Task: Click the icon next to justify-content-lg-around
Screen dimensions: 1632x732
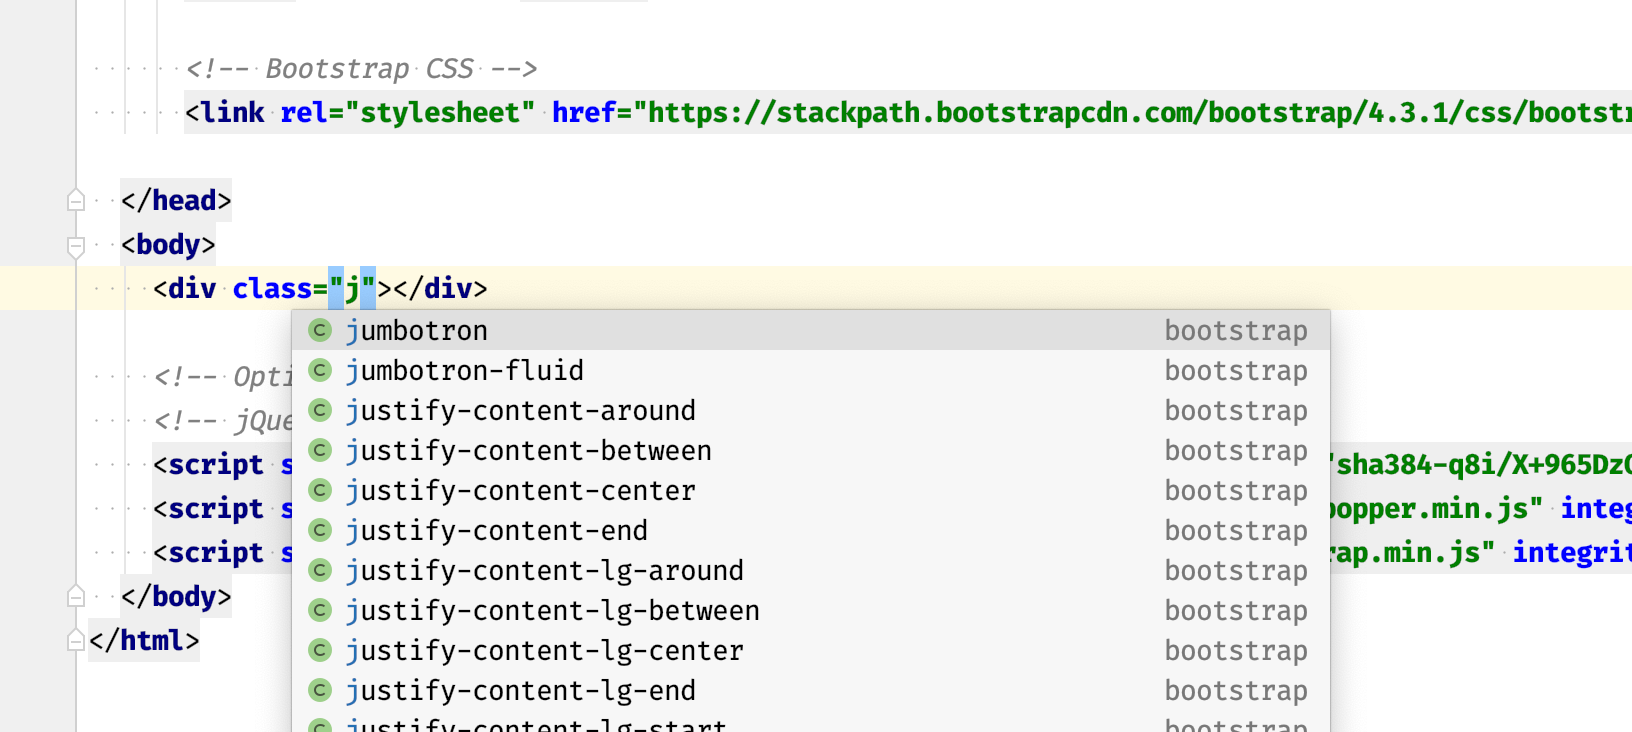Action: click(x=320, y=570)
